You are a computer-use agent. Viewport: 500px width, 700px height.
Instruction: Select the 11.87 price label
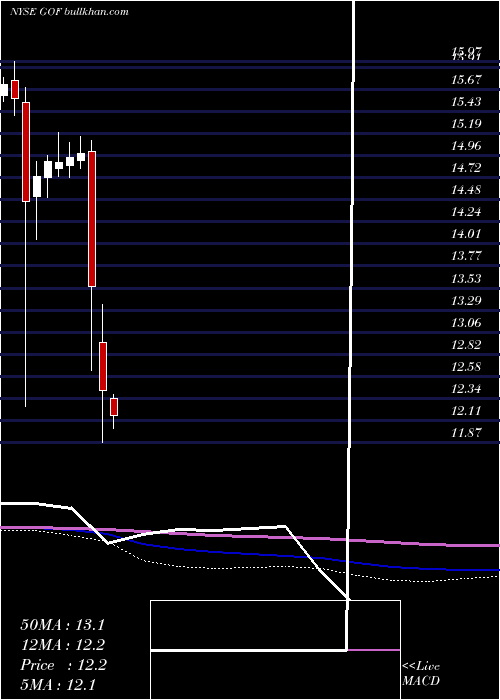tap(467, 433)
